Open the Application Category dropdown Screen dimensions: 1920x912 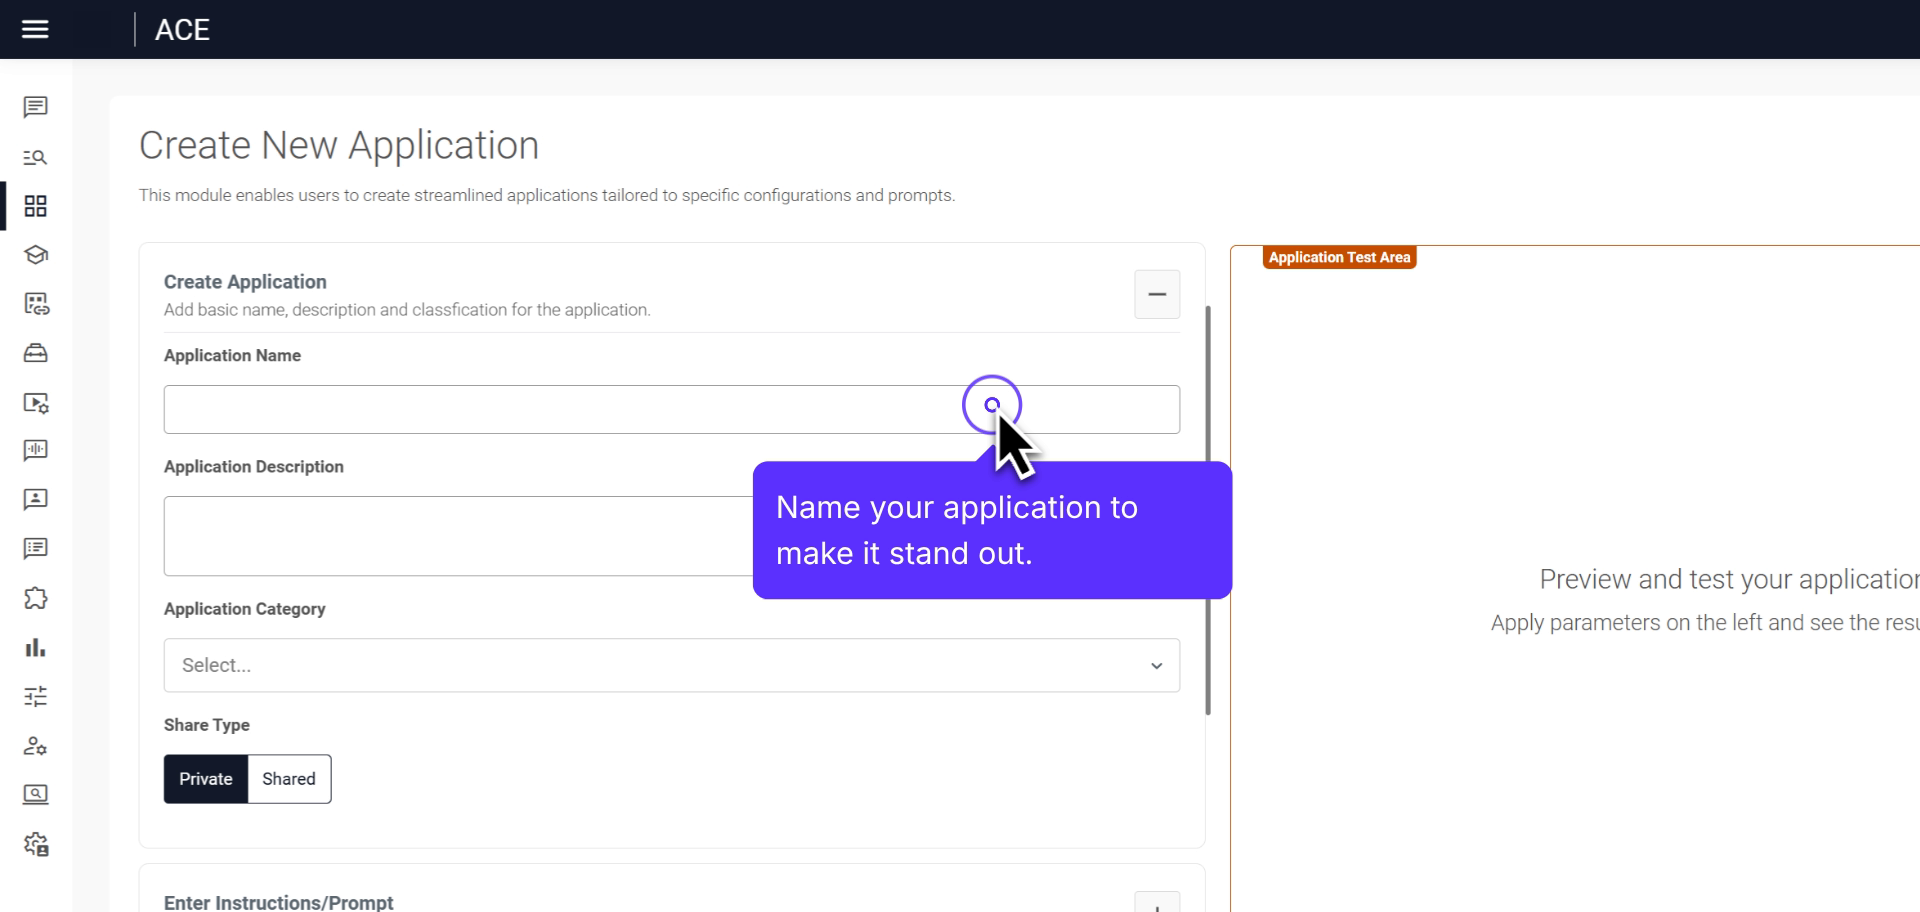pos(671,665)
